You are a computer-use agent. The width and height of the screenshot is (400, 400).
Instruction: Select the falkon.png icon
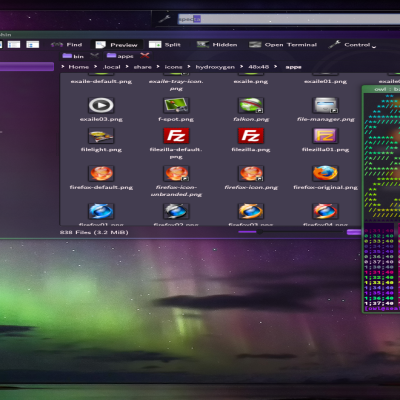tap(251, 105)
